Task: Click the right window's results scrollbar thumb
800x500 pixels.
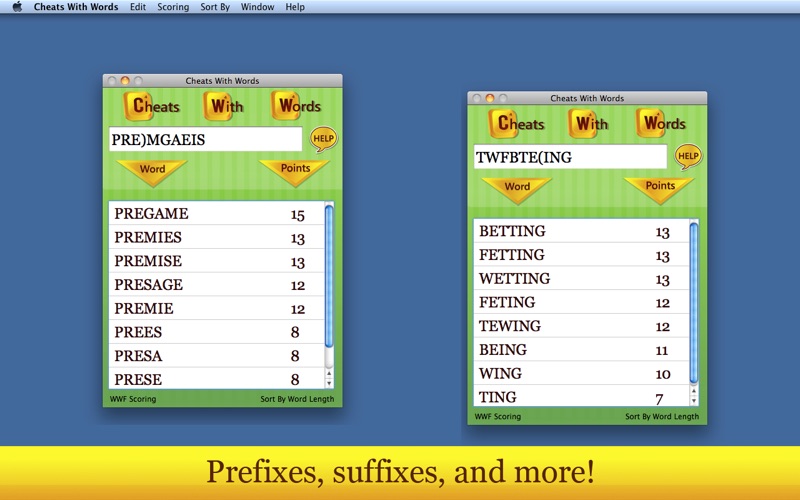Action: [x=694, y=304]
